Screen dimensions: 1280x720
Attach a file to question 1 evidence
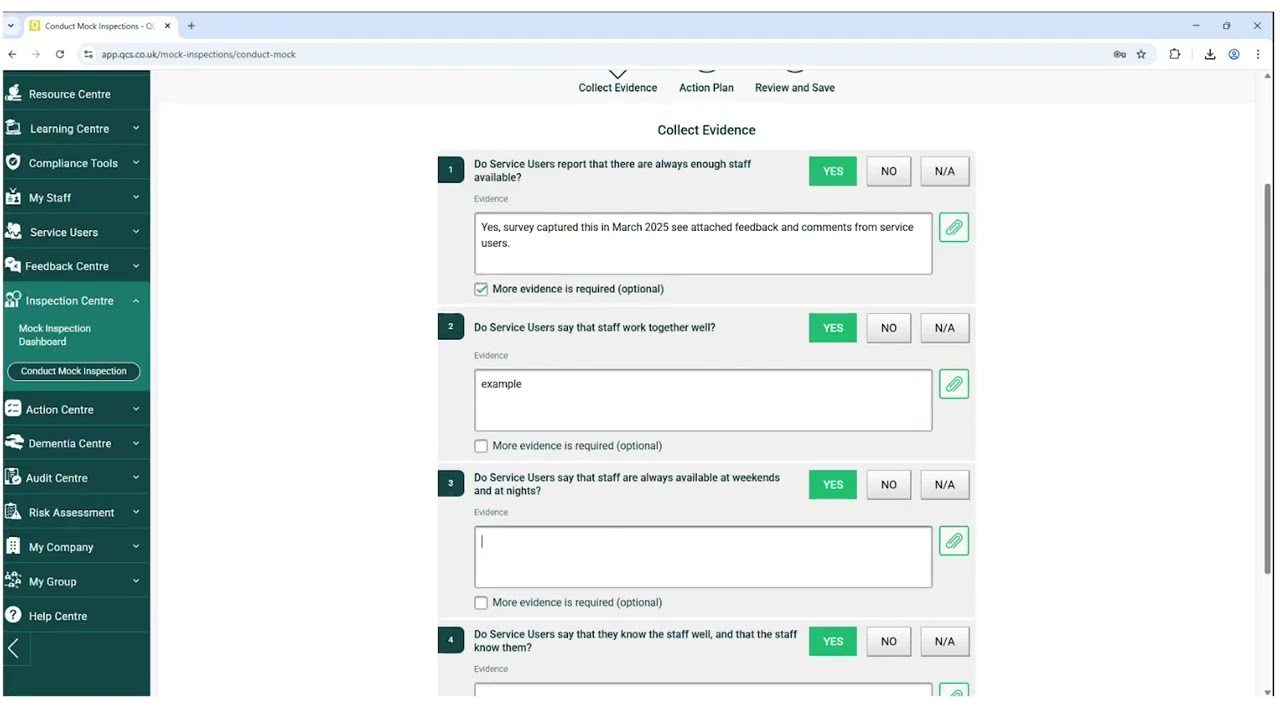click(954, 228)
